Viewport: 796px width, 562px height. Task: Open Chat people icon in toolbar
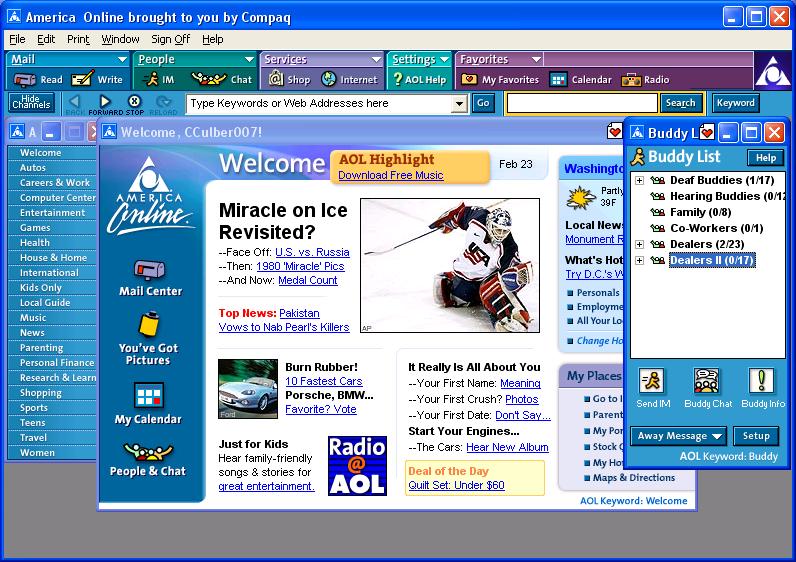[208, 79]
